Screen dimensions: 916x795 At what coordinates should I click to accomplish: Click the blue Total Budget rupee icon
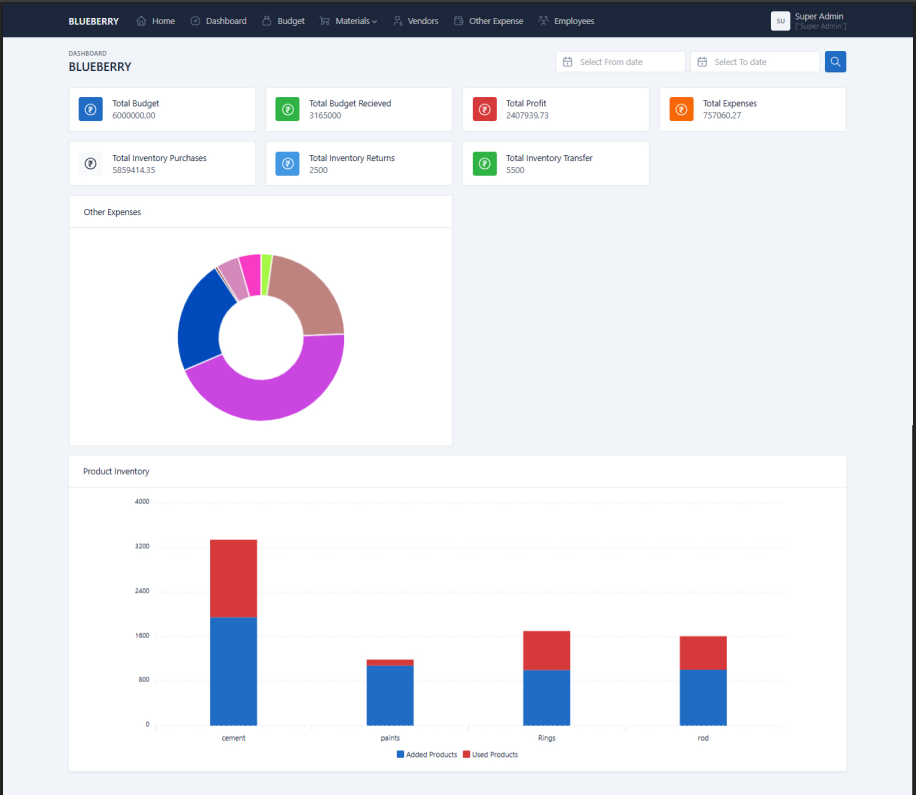91,109
